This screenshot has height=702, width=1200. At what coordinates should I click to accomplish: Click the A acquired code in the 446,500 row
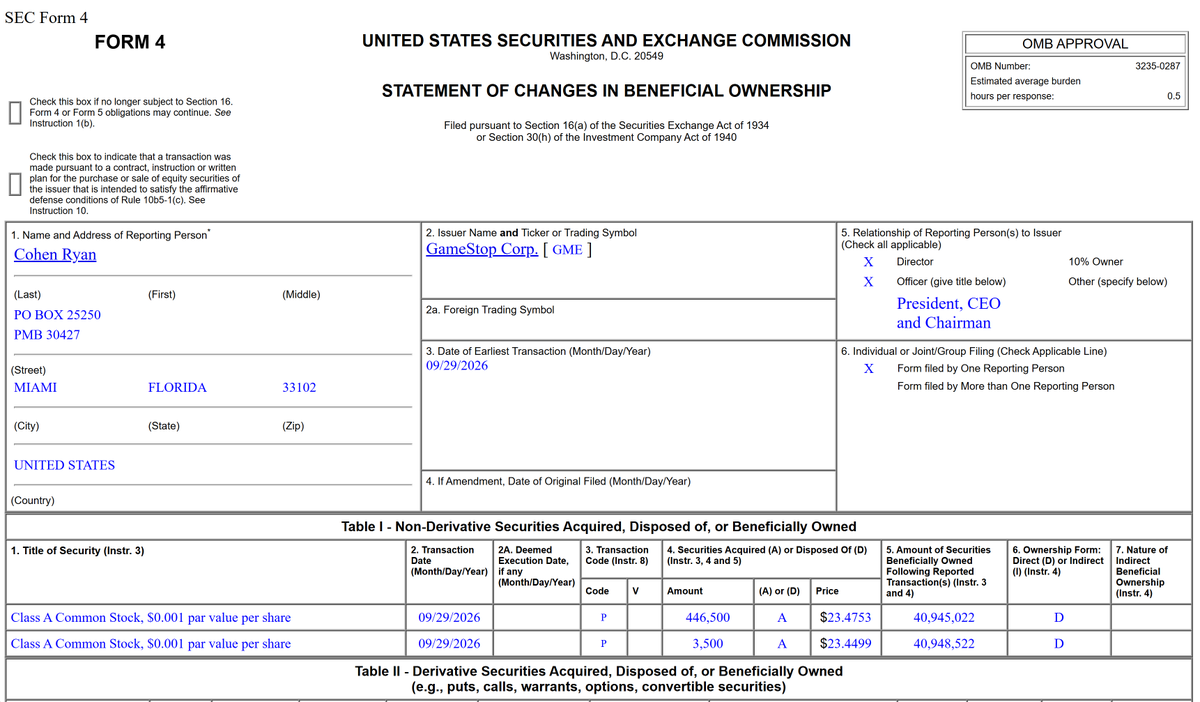(x=782, y=618)
